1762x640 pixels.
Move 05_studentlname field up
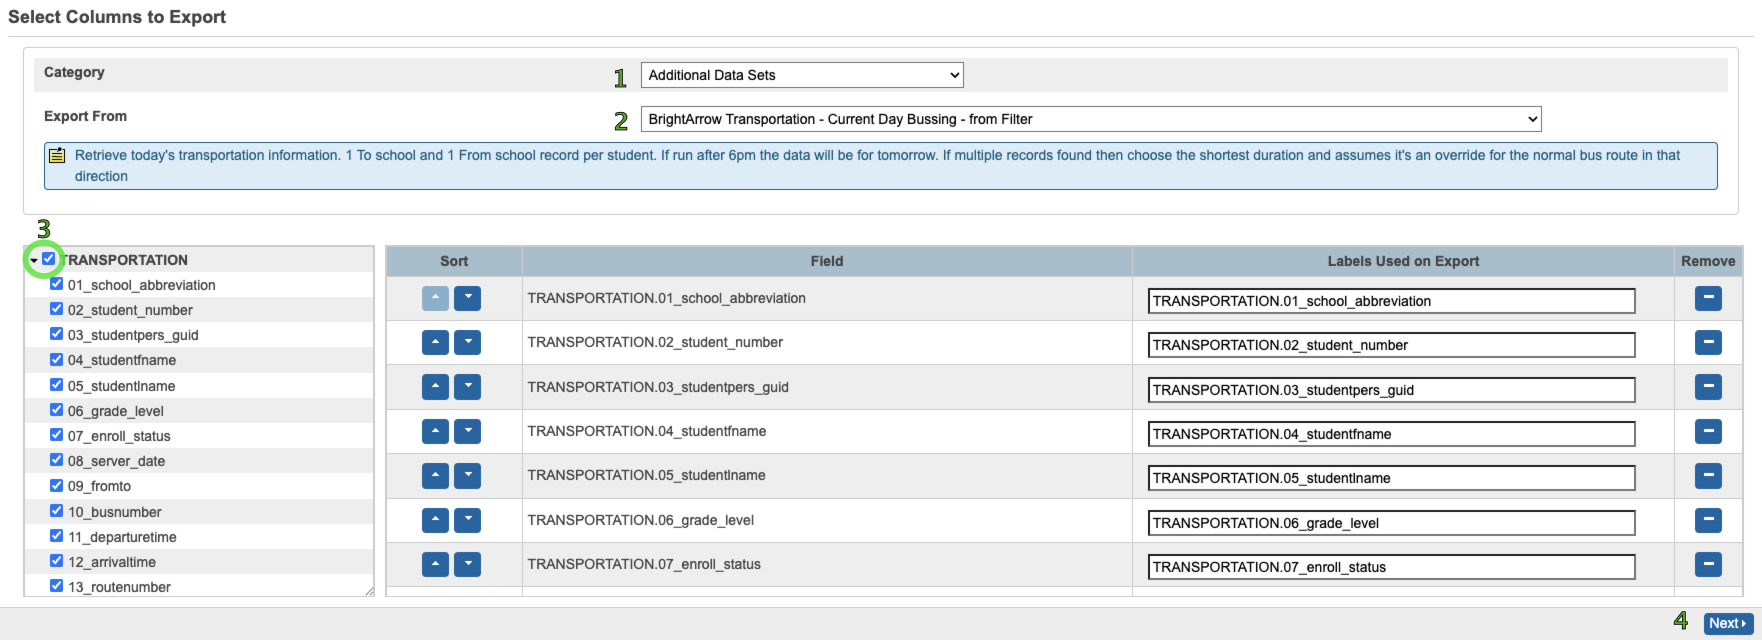tap(435, 475)
